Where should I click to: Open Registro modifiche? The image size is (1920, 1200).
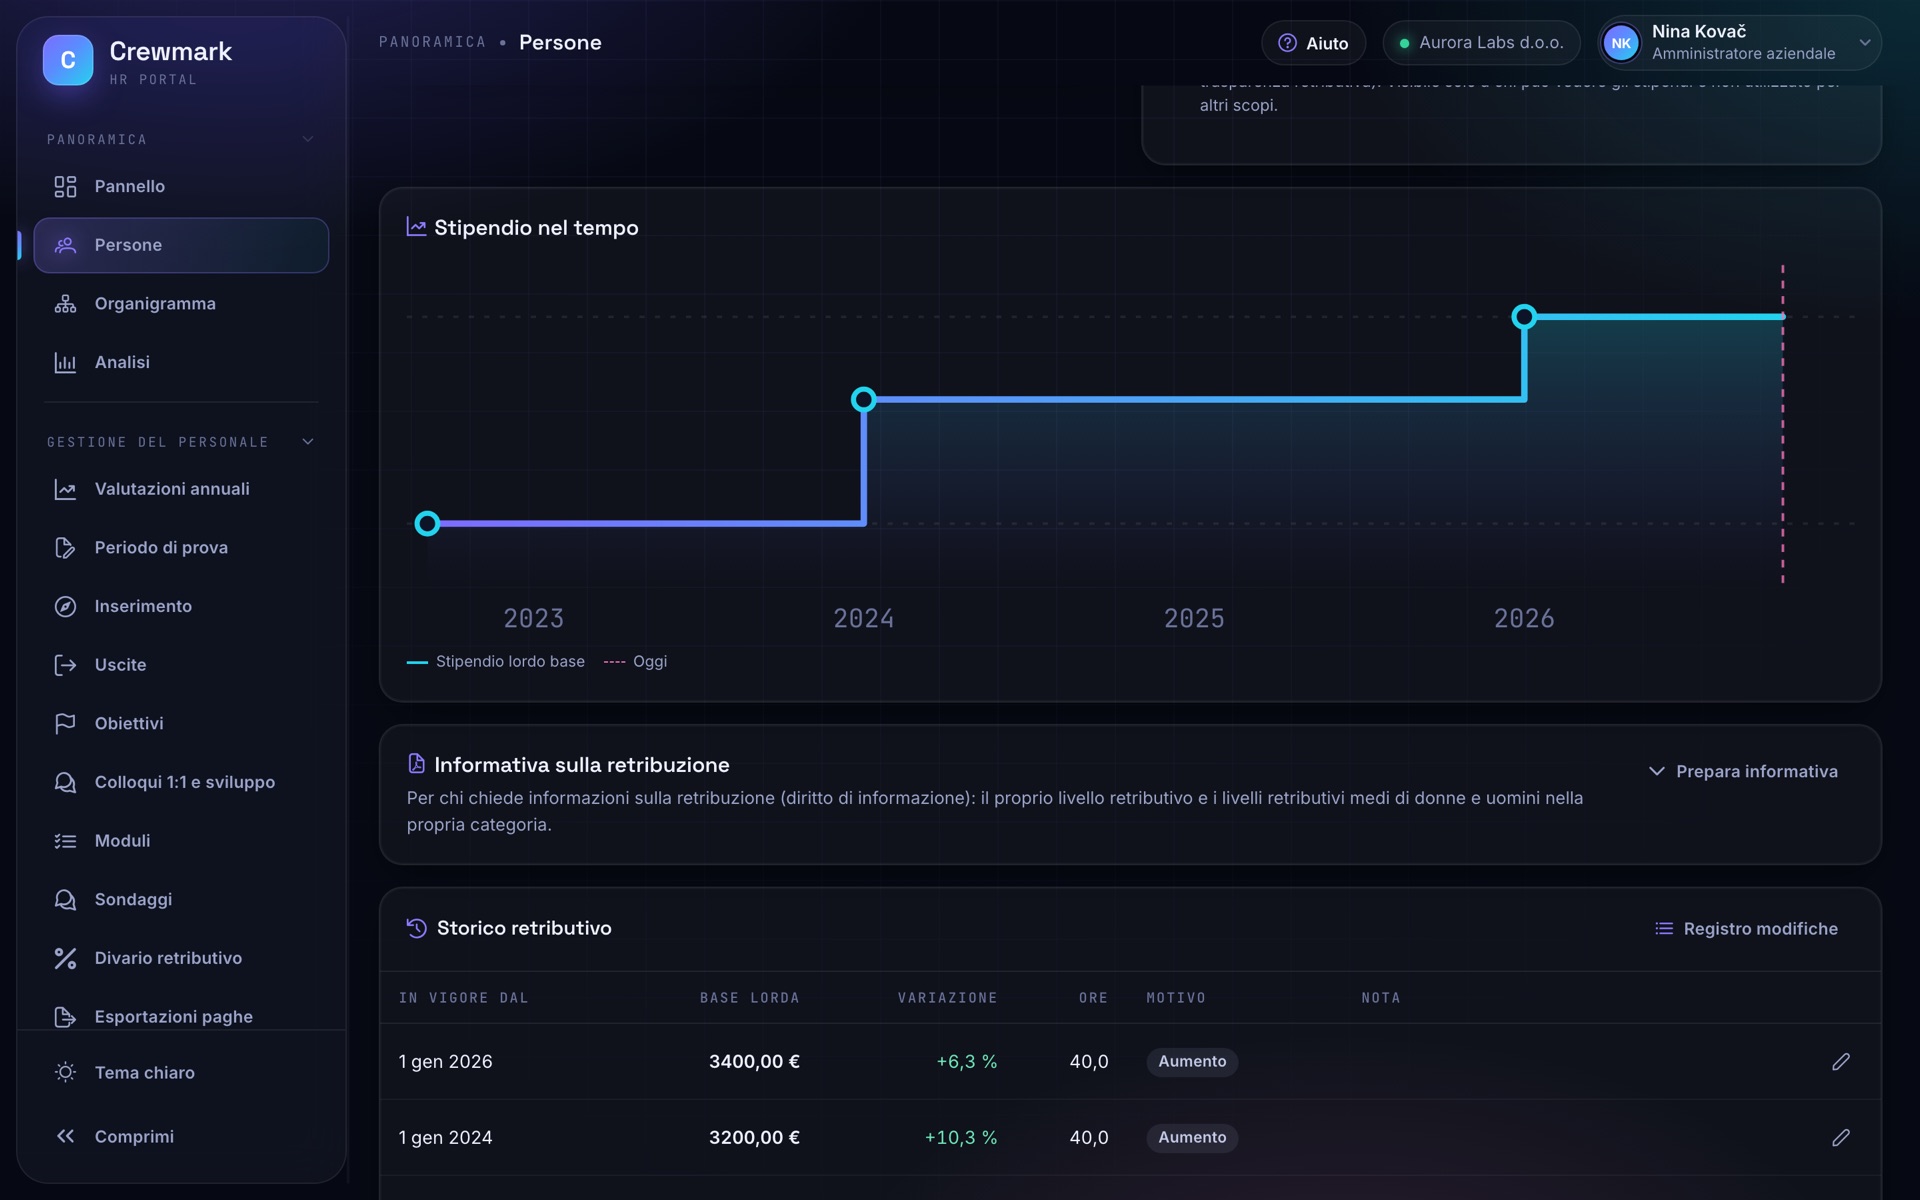click(x=1746, y=929)
